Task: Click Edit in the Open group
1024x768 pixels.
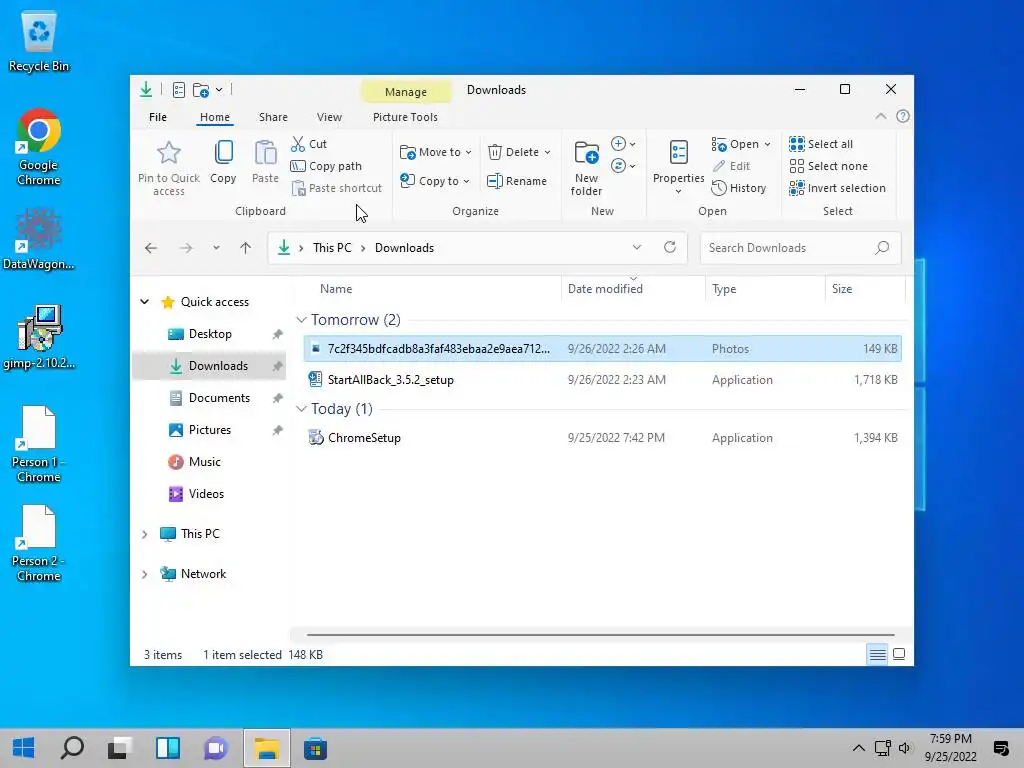Action: coord(731,166)
